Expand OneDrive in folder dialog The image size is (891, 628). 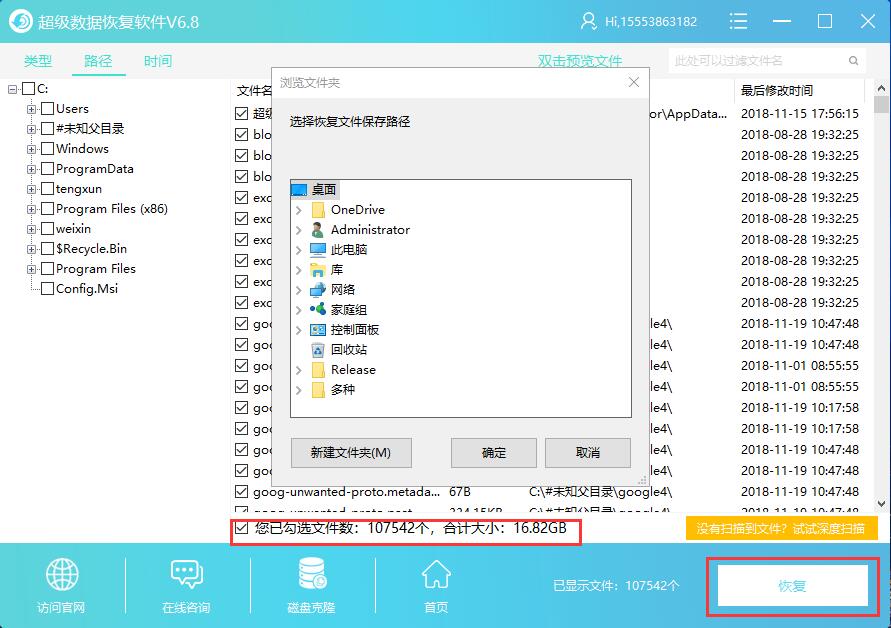[x=299, y=210]
